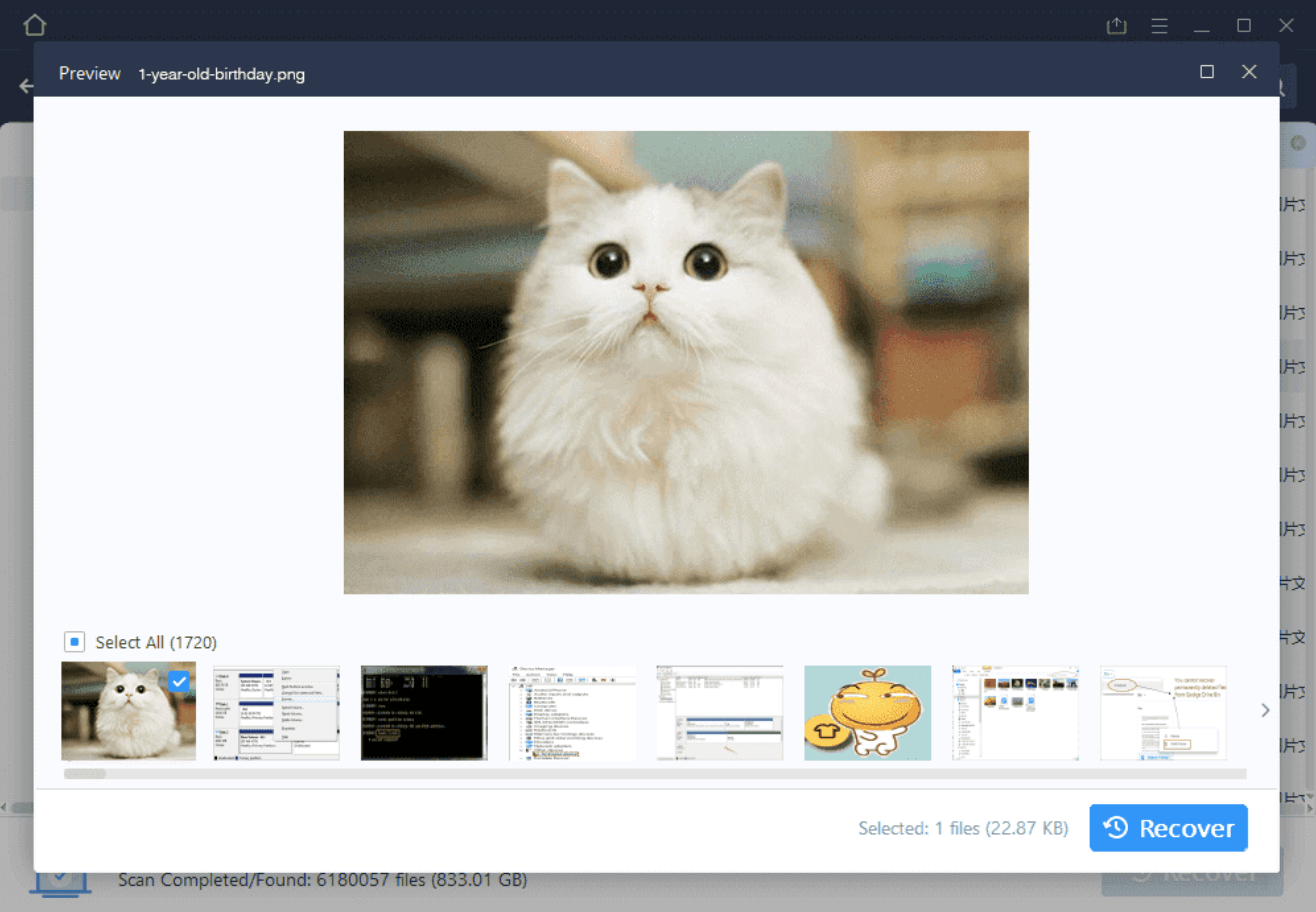Toggle selection of the smiley sticker thumbnail
The width and height of the screenshot is (1316, 912).
[x=867, y=710]
